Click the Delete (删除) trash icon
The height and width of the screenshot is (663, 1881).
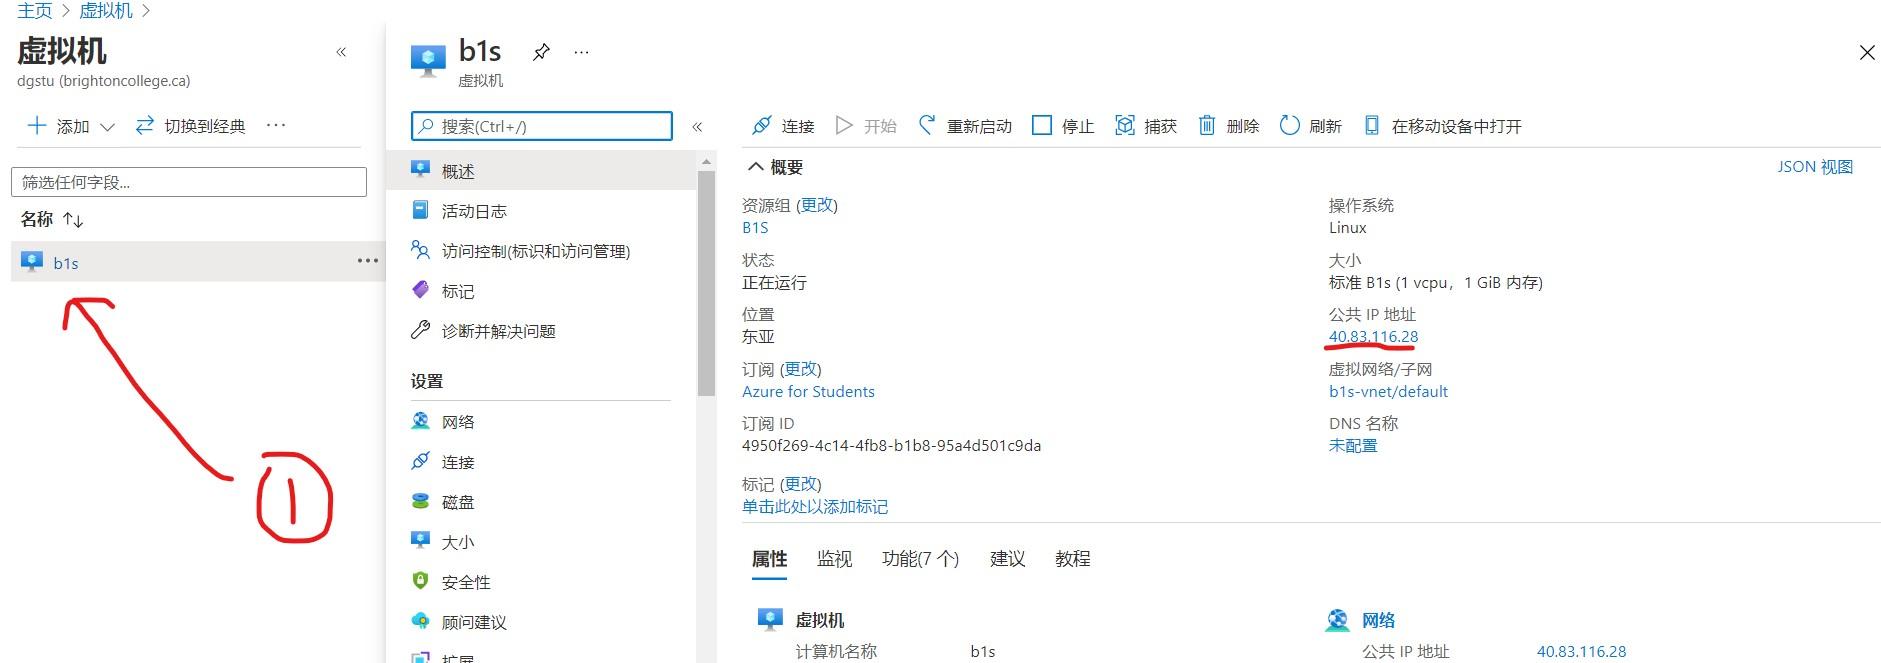tap(1207, 126)
